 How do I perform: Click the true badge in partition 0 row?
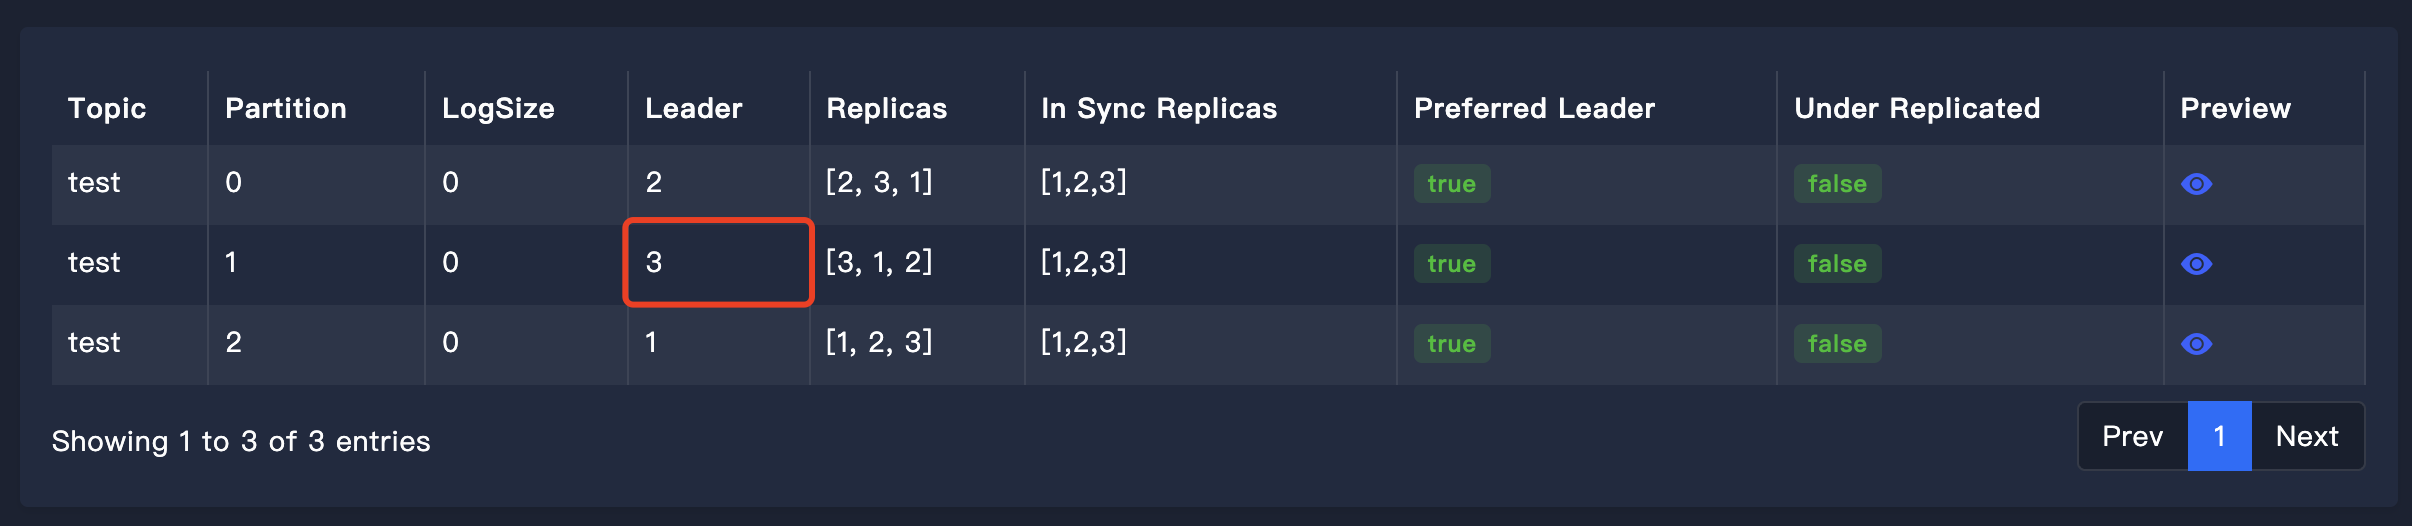[1451, 184]
